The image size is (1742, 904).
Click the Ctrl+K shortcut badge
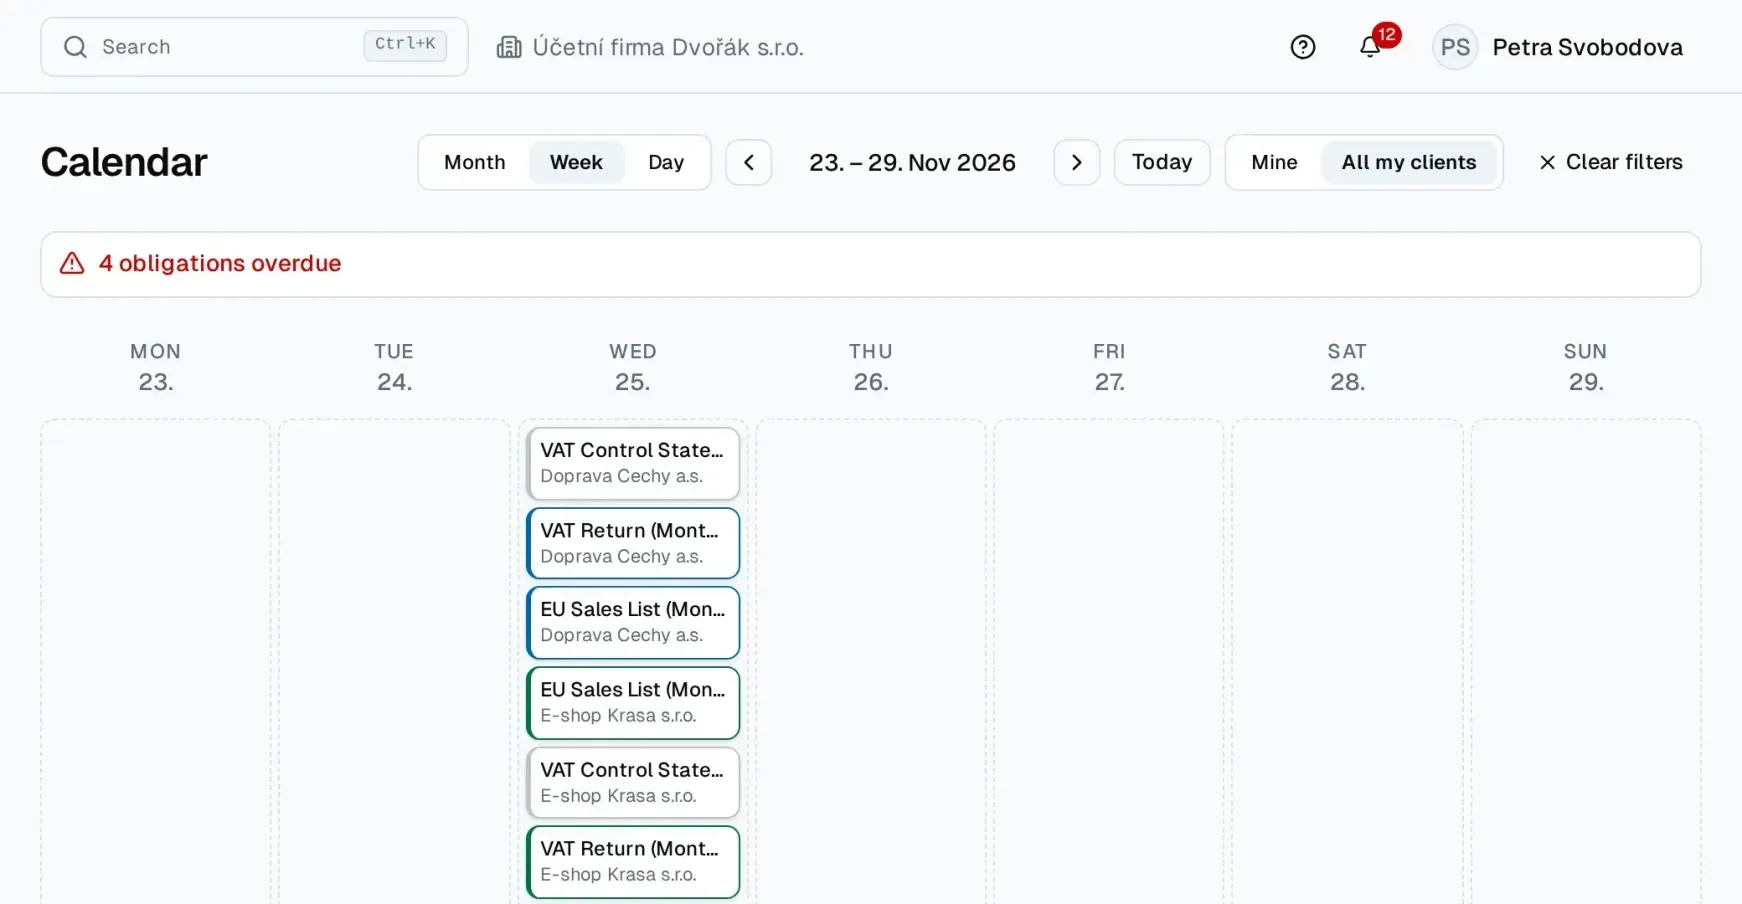coord(405,45)
